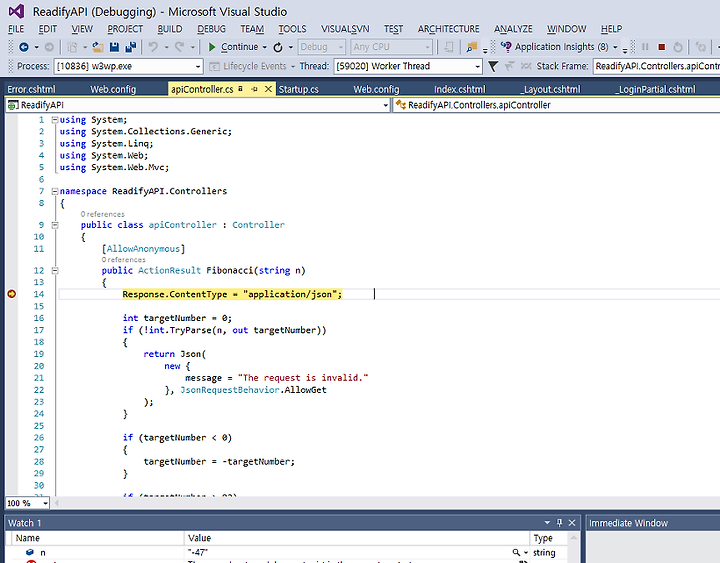
Task: Switch to the _Layout.cshtml tab
Action: (550, 89)
